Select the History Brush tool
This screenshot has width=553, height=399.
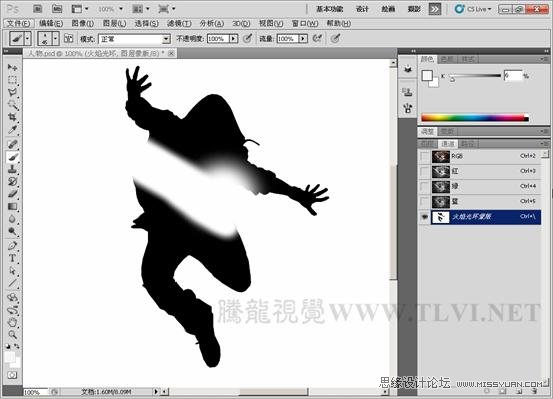coord(12,181)
